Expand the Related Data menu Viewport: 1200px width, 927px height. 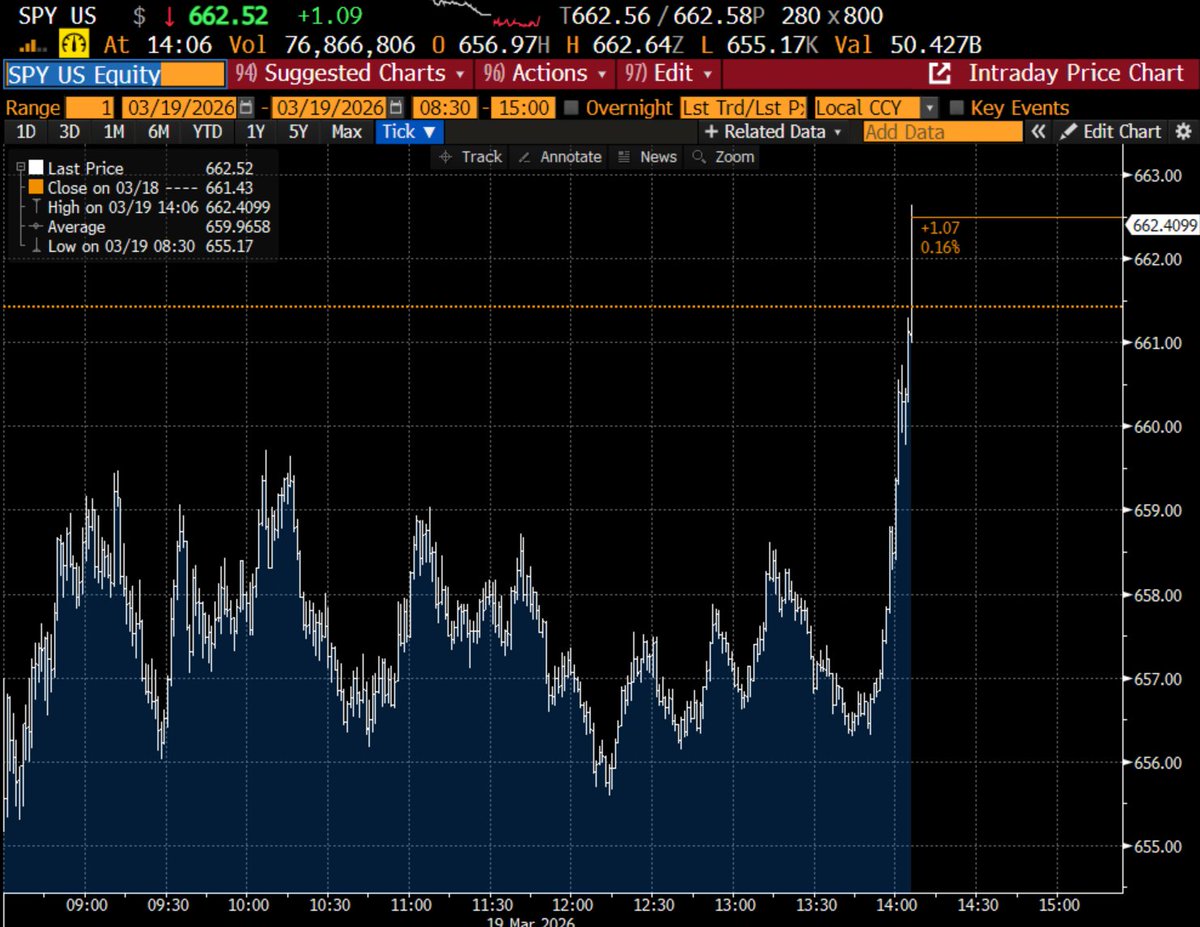[773, 131]
